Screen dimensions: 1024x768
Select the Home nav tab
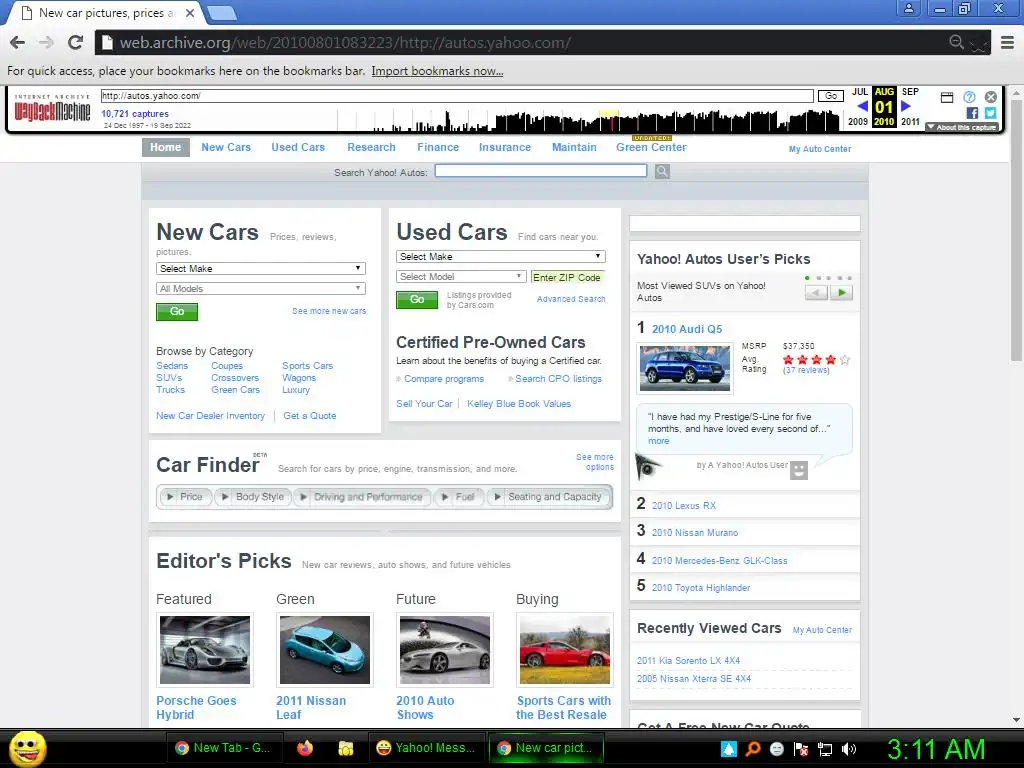point(166,148)
